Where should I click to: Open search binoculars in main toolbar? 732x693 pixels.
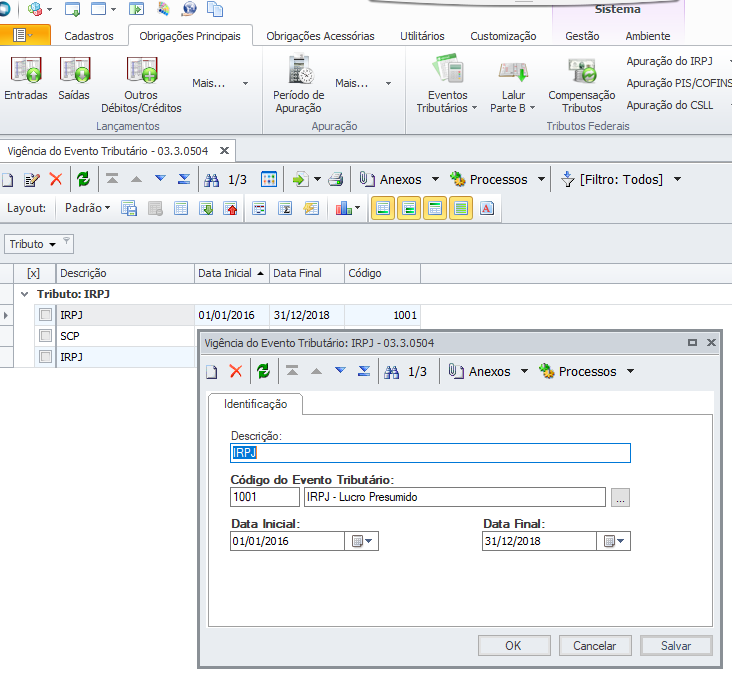click(211, 180)
